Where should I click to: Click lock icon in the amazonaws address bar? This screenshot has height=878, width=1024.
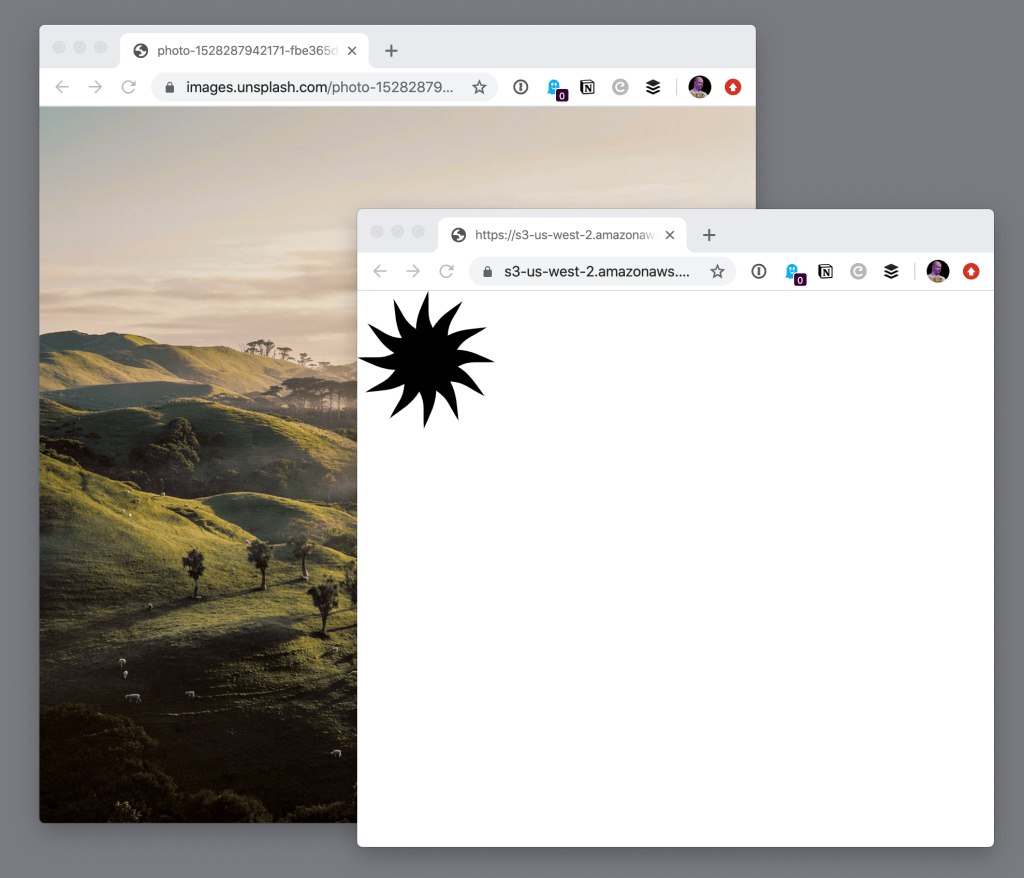487,271
